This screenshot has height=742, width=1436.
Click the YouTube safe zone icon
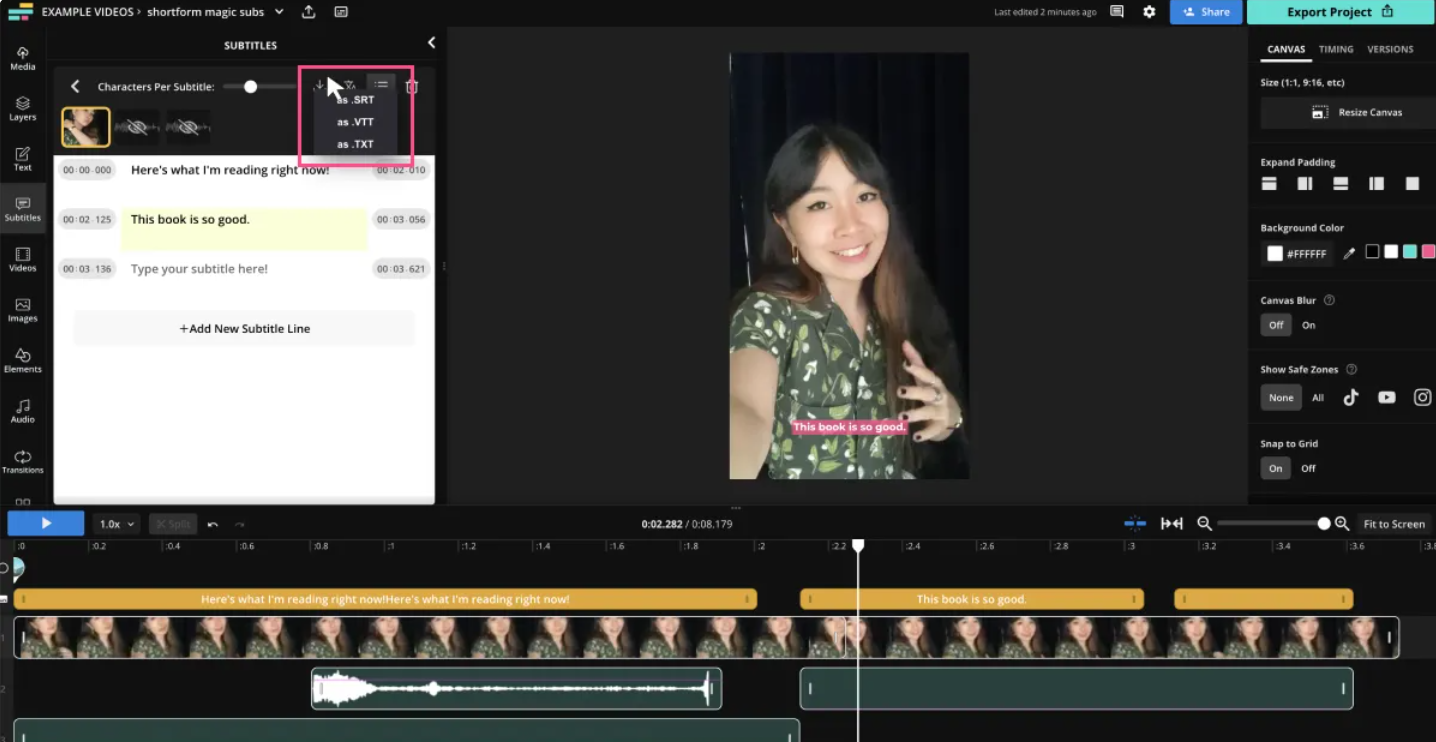[1386, 397]
